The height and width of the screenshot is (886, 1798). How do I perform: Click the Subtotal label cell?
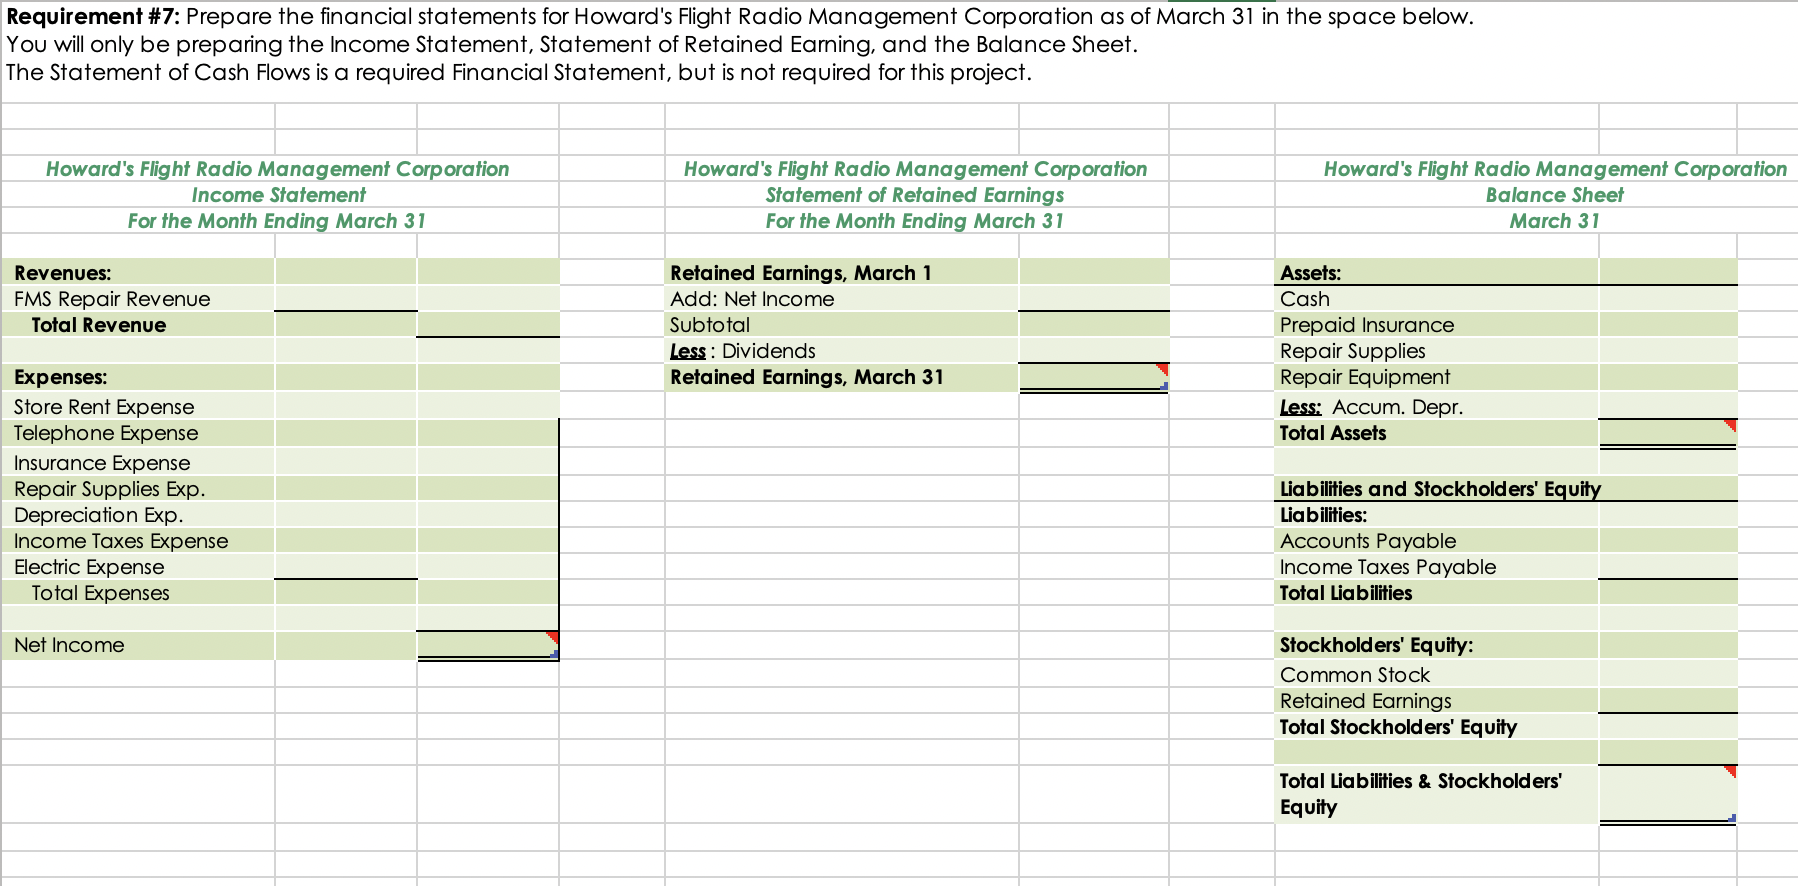tap(842, 325)
